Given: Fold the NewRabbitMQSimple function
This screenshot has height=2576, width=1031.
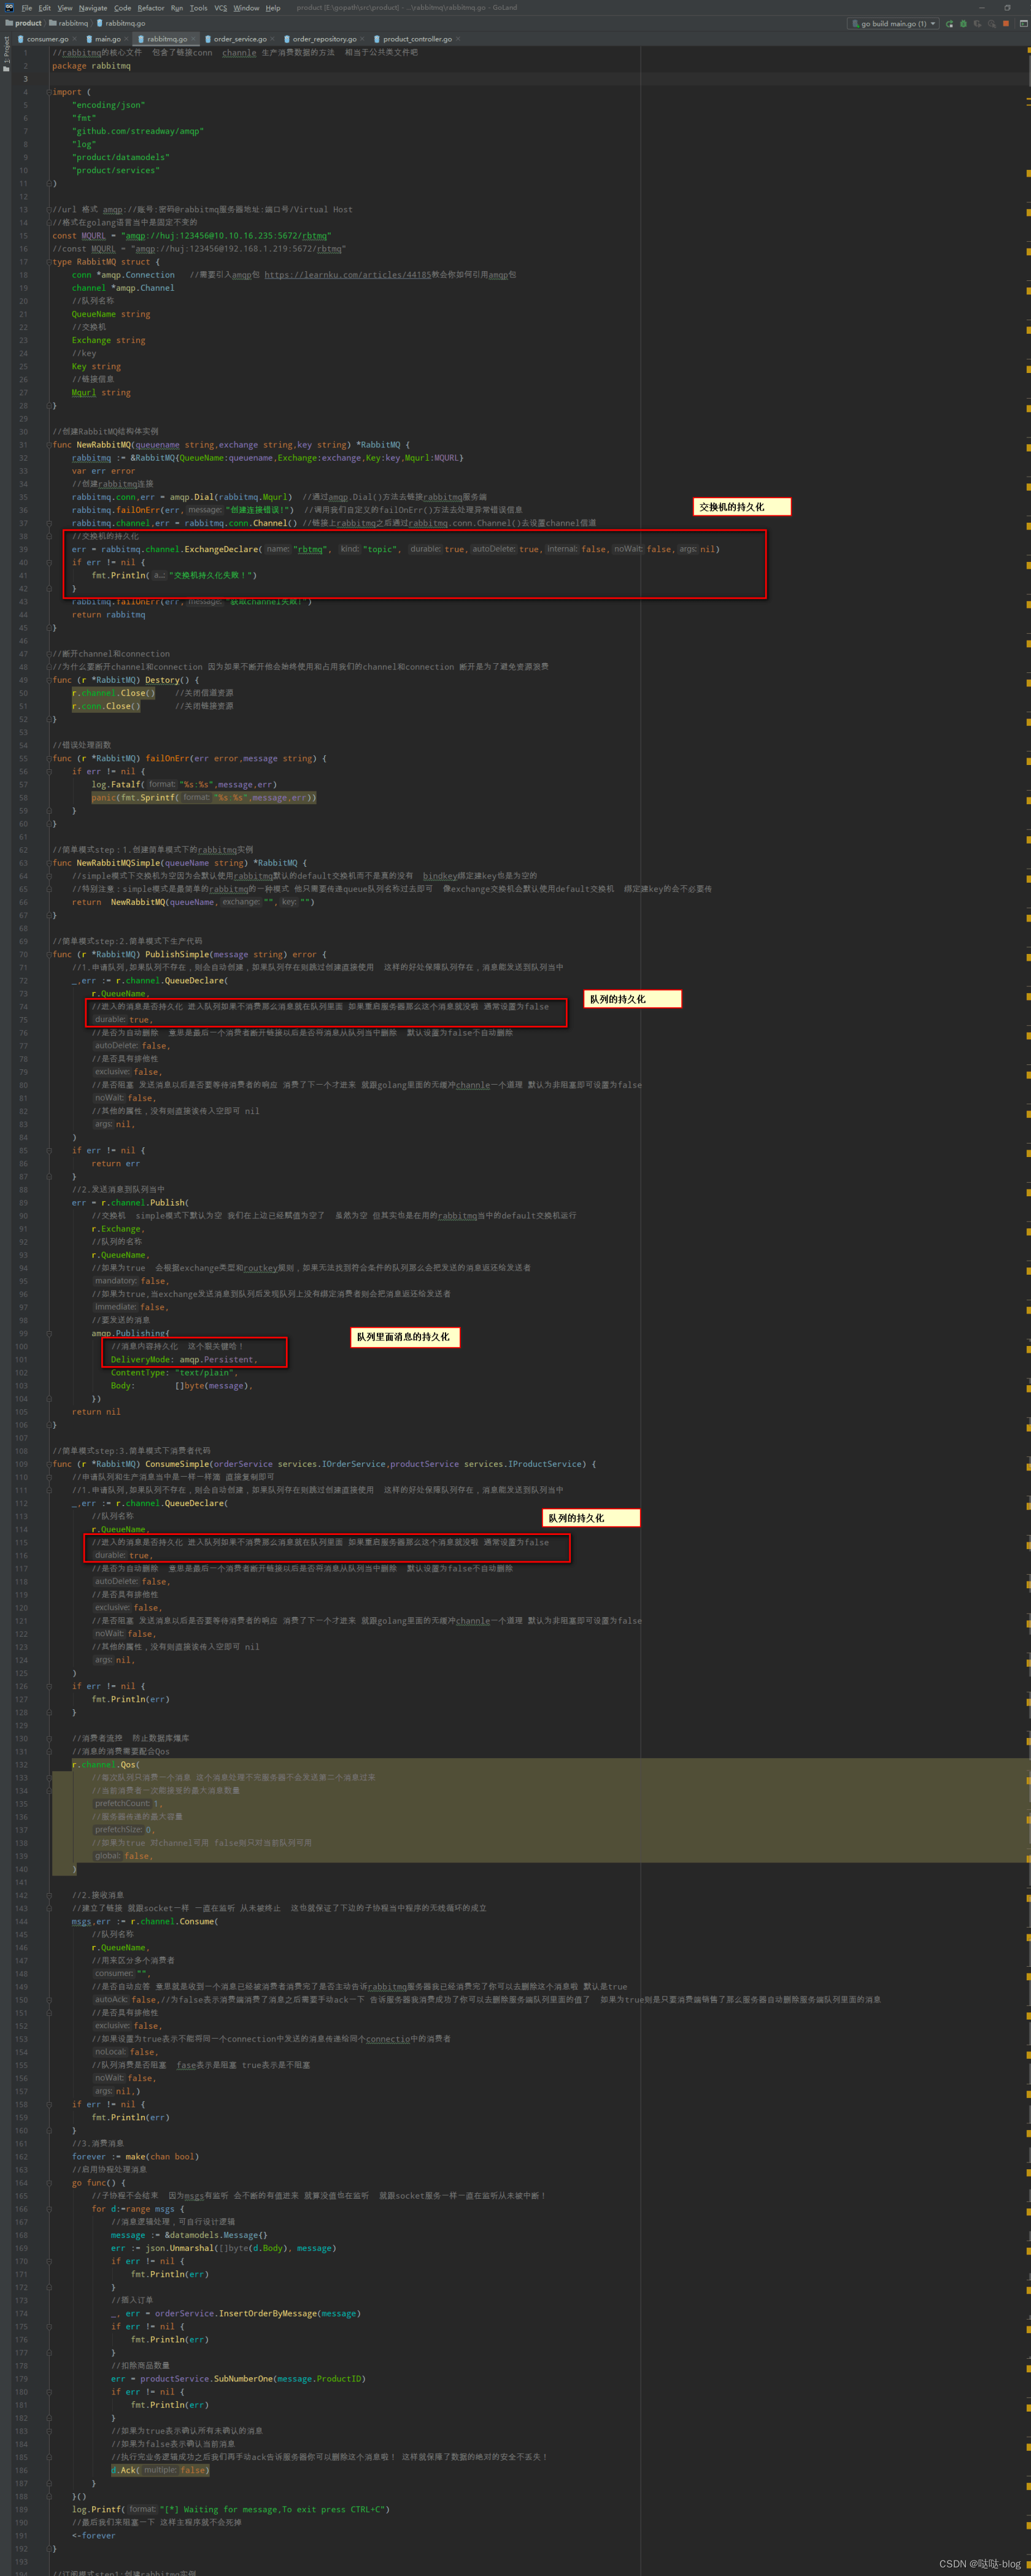Looking at the screenshot, I should click(48, 863).
